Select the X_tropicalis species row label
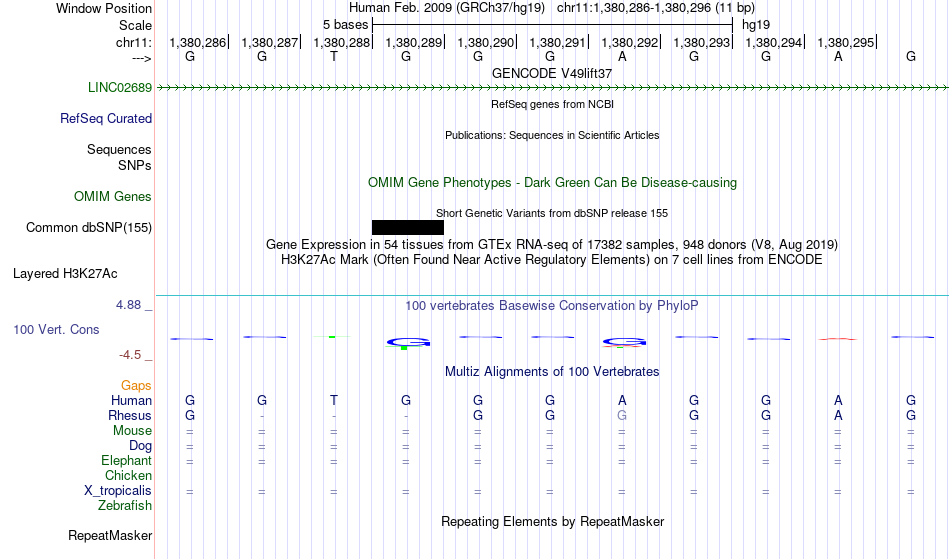The width and height of the screenshot is (950, 559). tap(118, 491)
